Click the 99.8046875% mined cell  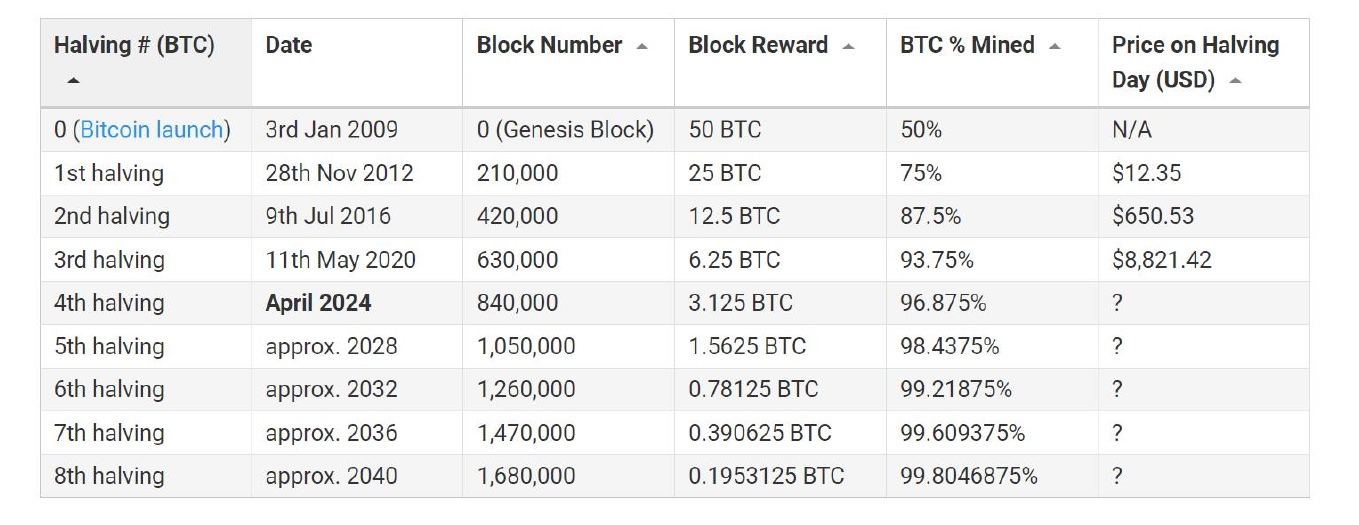(969, 476)
